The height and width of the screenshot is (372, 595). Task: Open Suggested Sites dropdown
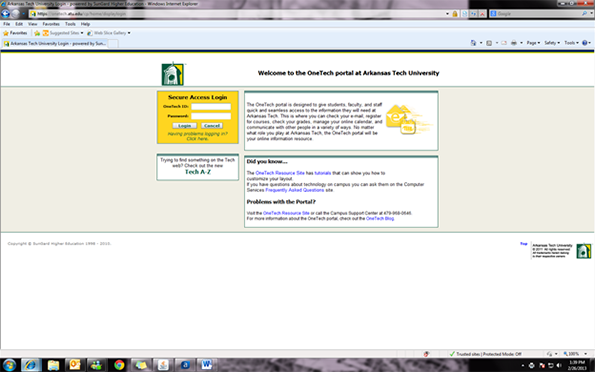pyautogui.click(x=63, y=33)
